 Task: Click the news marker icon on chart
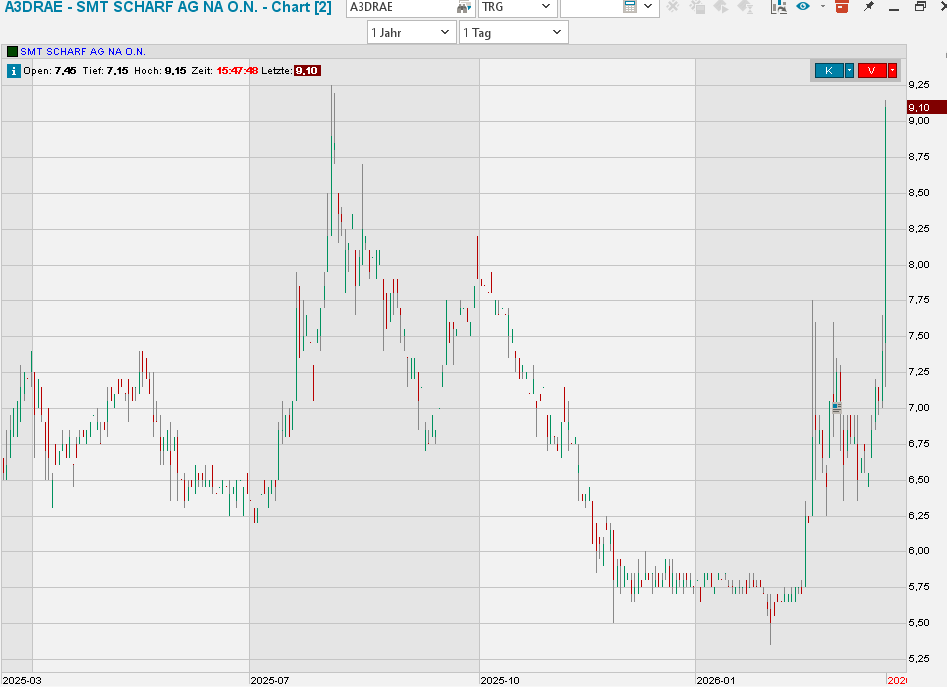pos(836,407)
